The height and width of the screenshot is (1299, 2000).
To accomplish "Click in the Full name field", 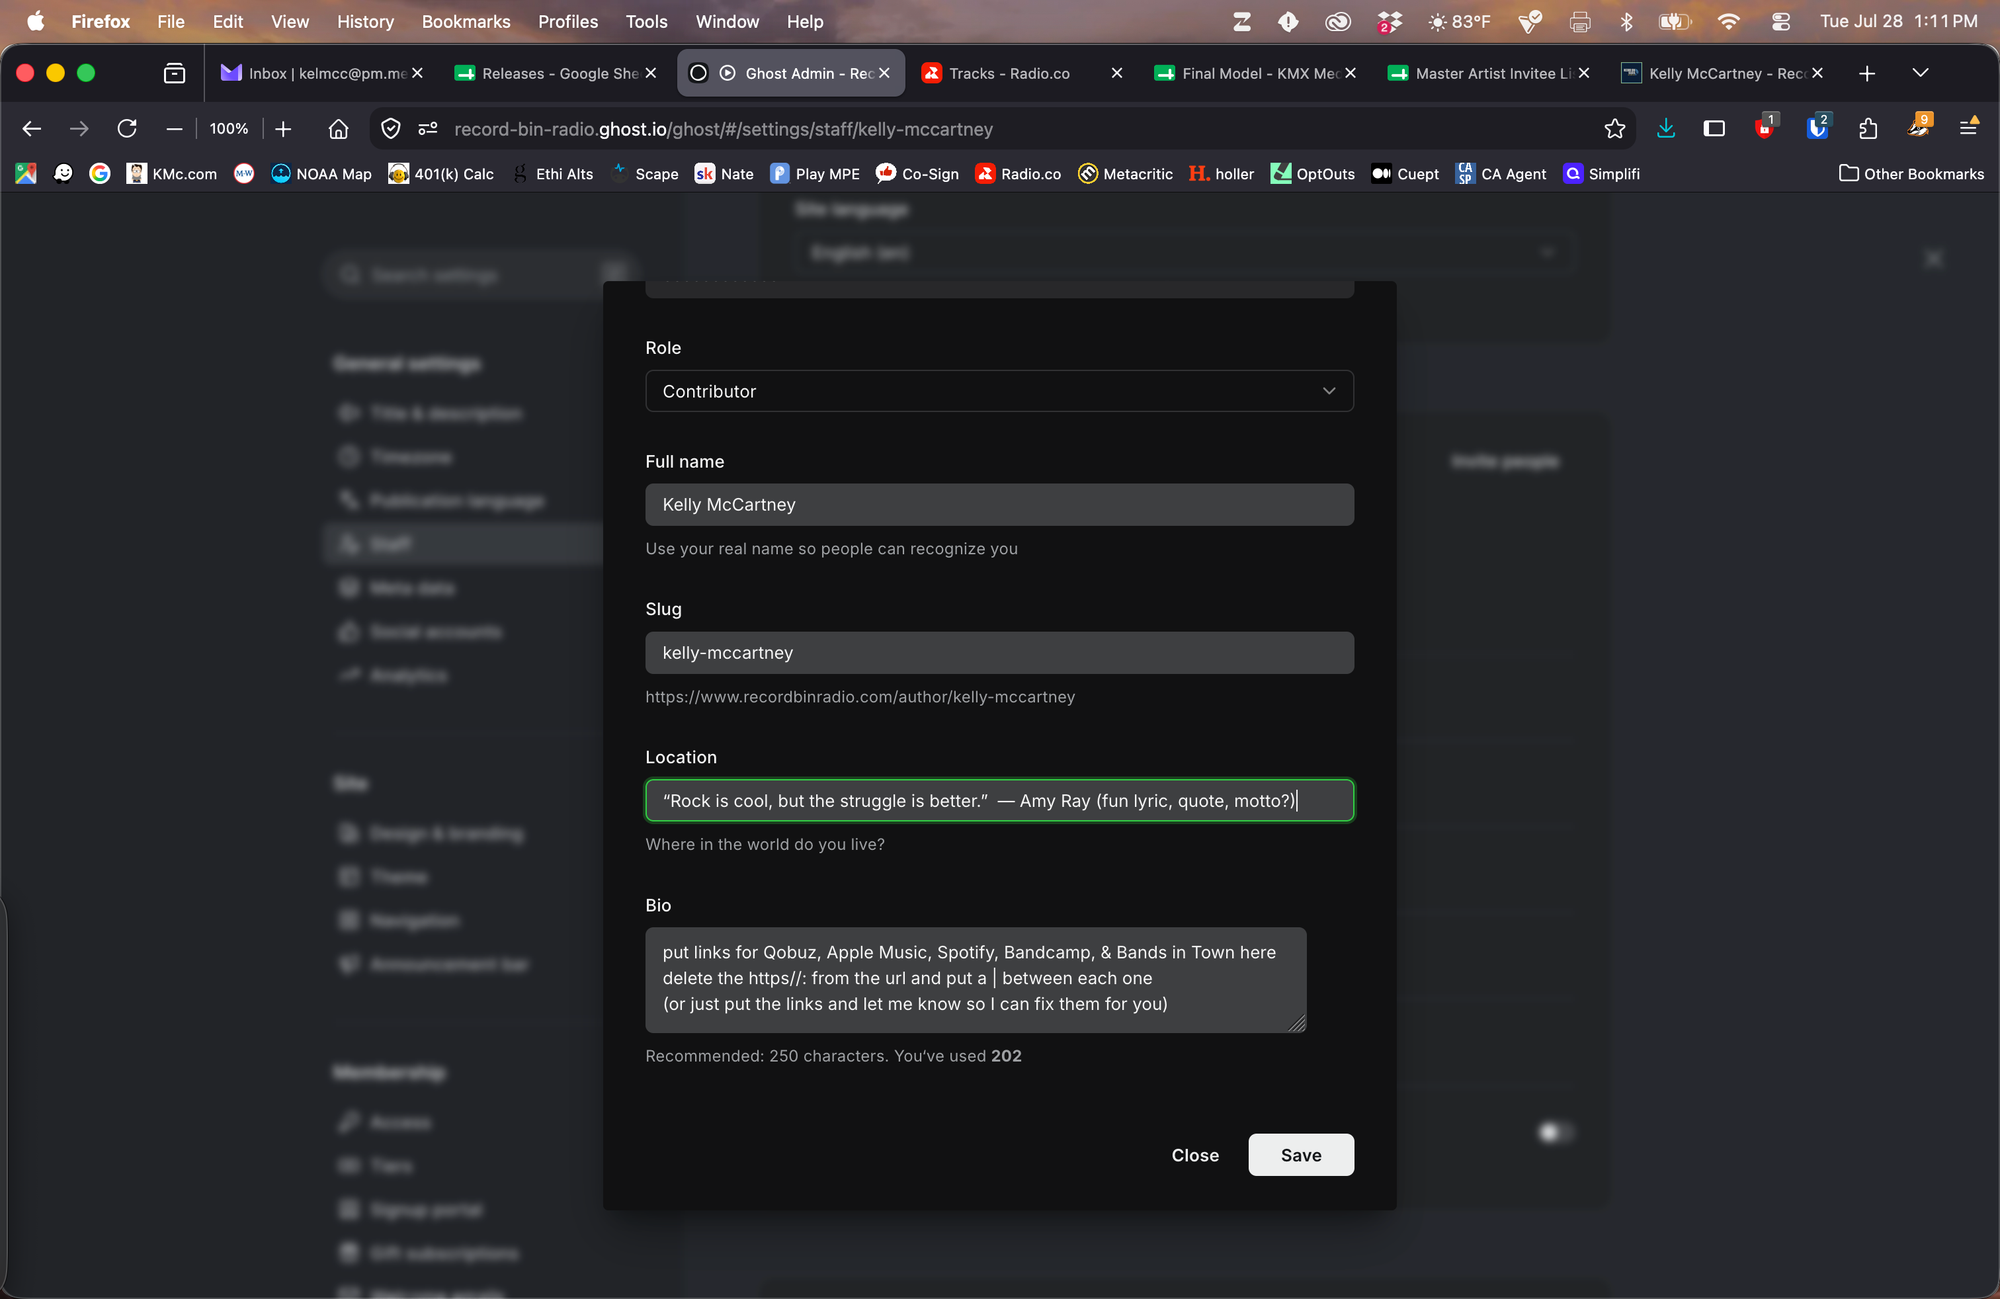I will 1000,505.
